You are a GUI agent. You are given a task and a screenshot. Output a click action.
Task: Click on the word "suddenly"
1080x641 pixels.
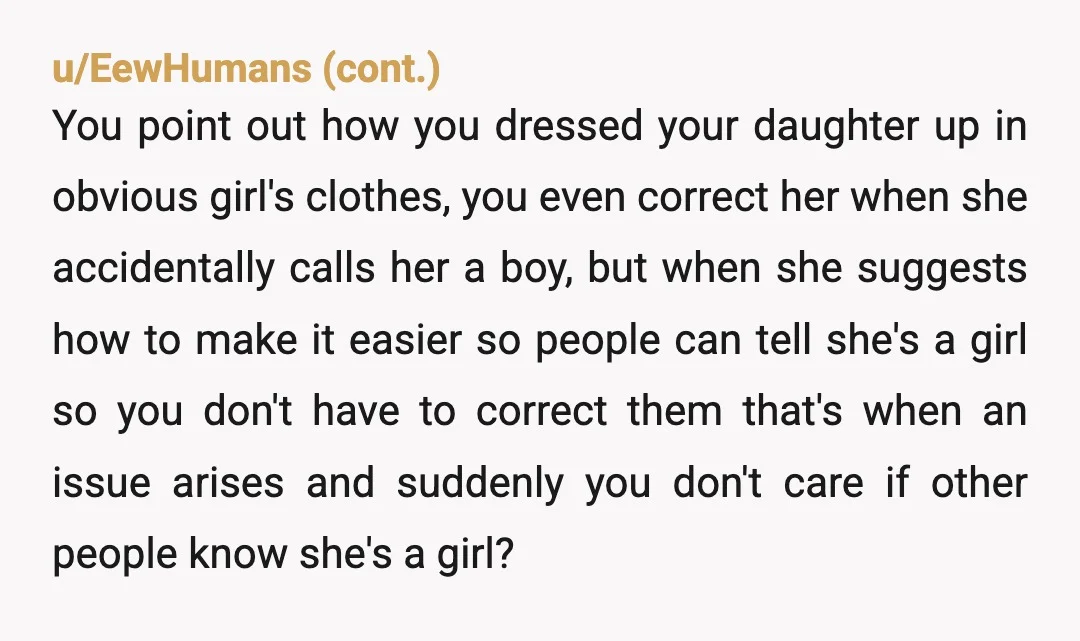point(480,483)
